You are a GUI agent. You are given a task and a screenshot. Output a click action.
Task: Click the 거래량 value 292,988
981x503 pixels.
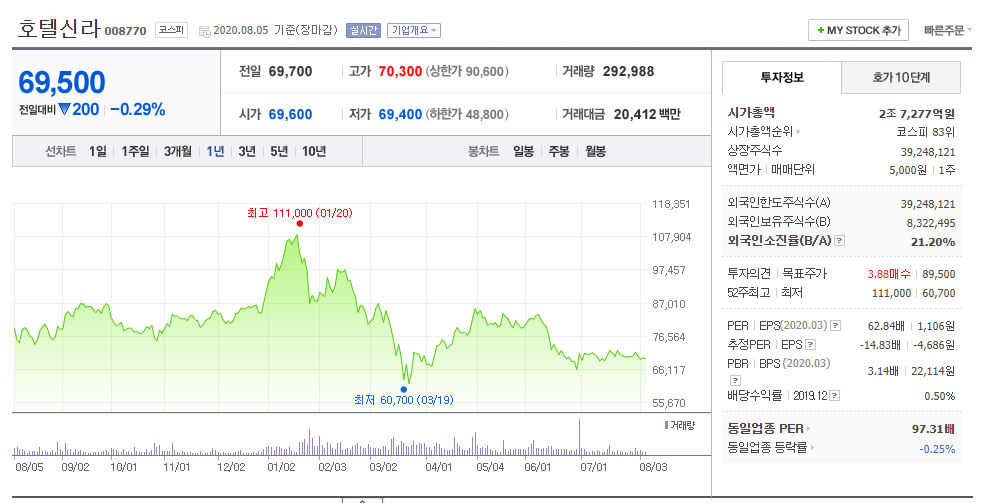(628, 71)
